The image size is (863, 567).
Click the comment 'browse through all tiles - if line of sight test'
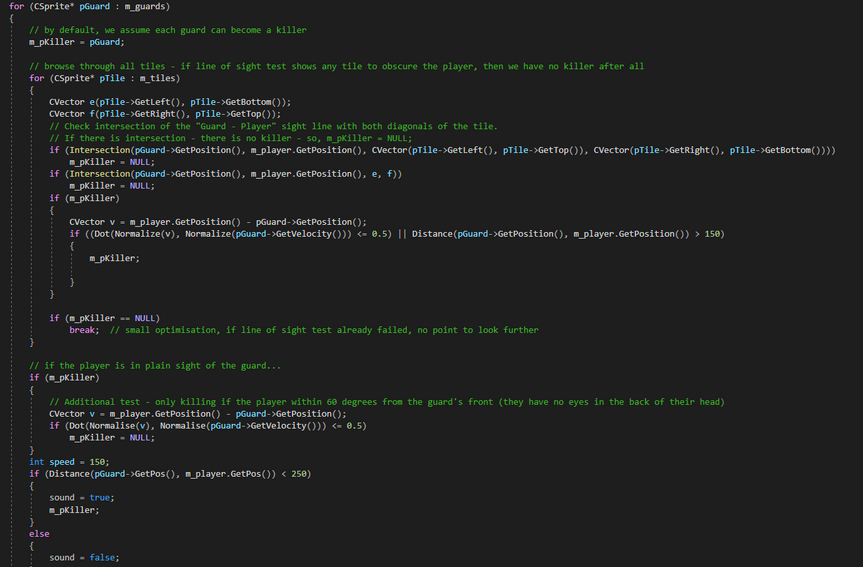pyautogui.click(x=337, y=66)
